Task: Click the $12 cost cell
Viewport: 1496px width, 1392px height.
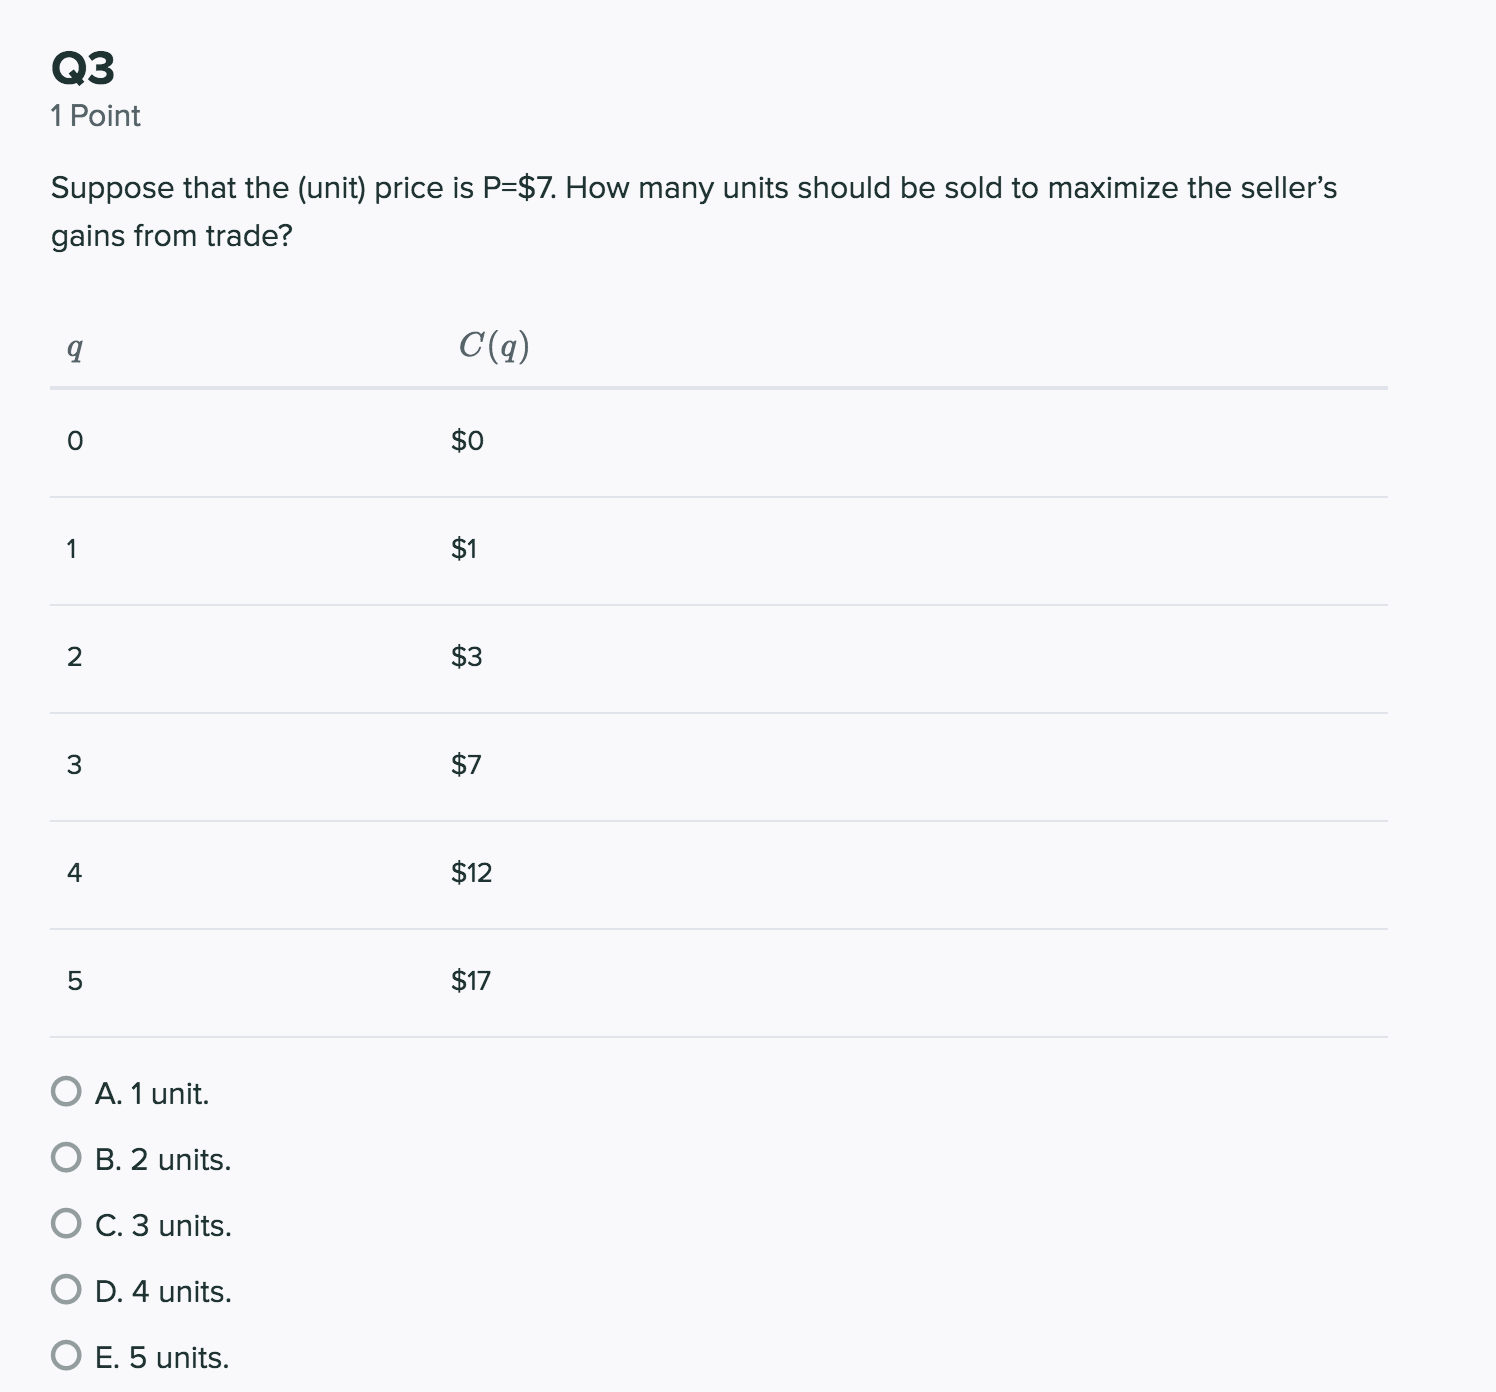Action: click(470, 872)
